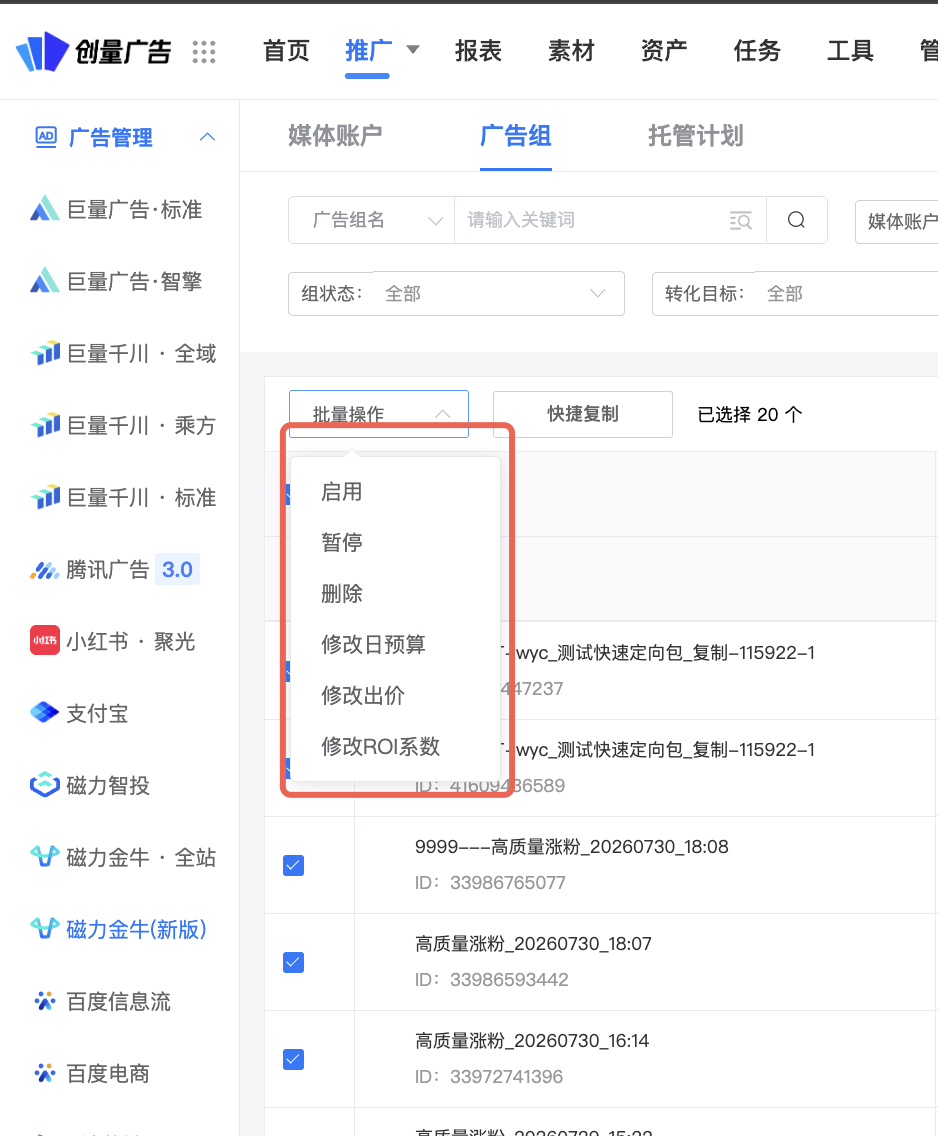The width and height of the screenshot is (938, 1136).
Task: Collapse the 广告管理 sidebar section chevron
Action: 207,136
